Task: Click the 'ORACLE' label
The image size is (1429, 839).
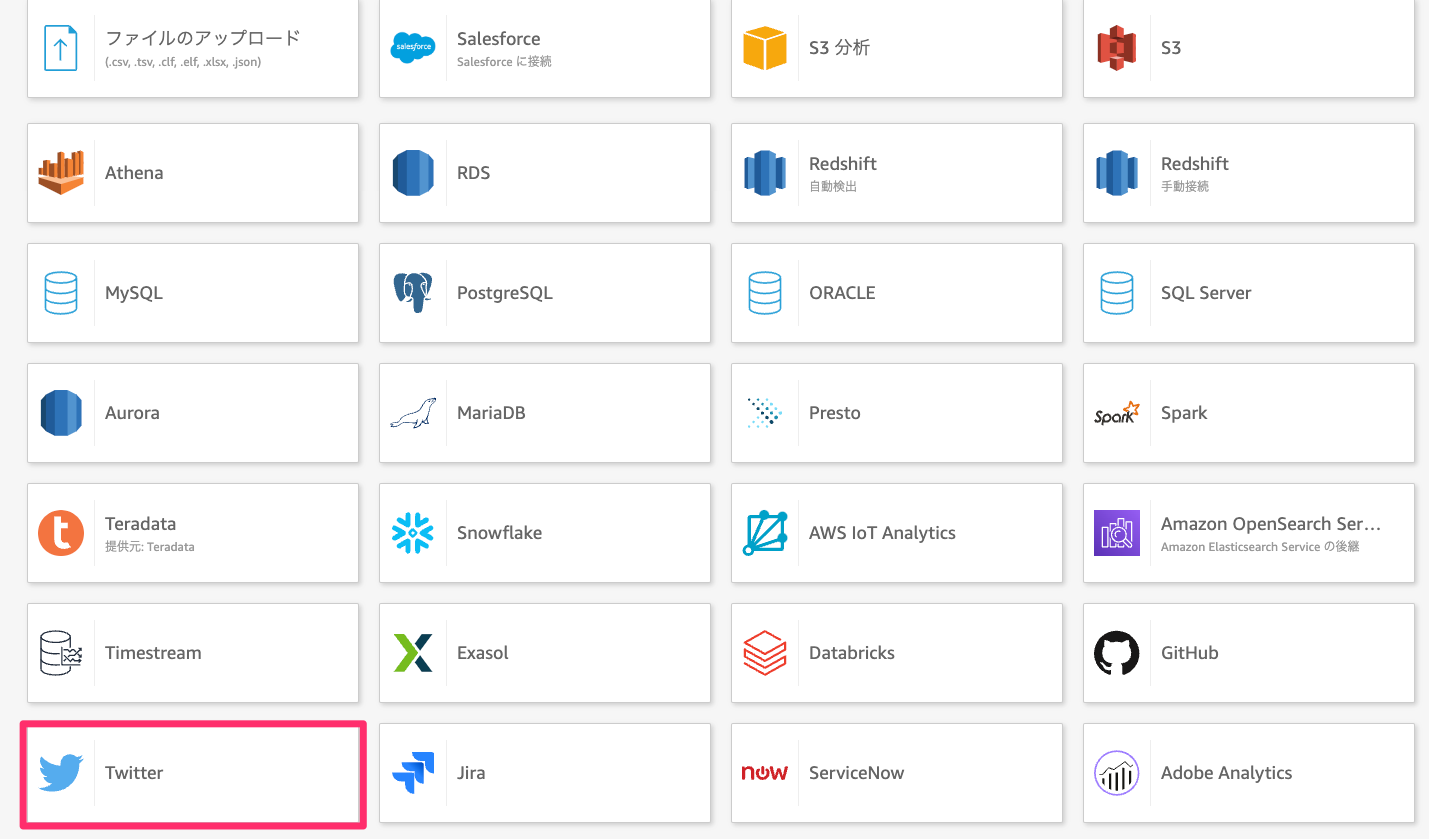Action: (842, 293)
